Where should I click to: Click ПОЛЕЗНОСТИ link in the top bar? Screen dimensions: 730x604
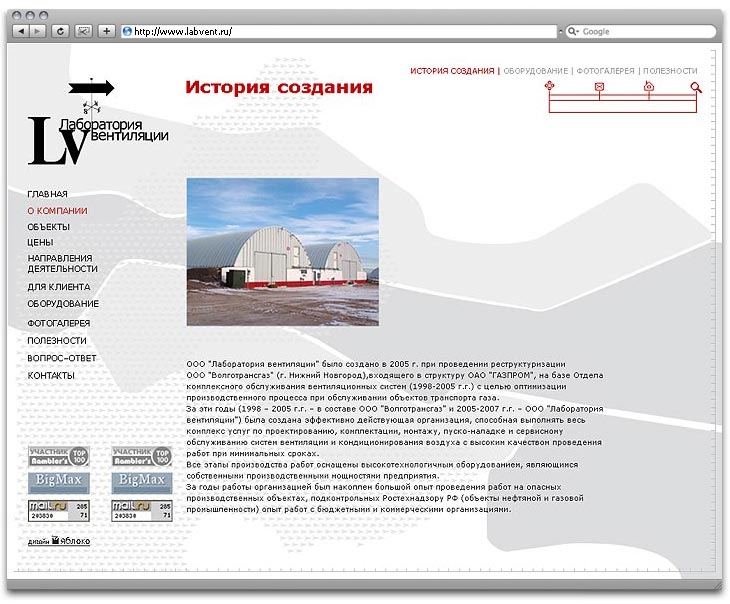pyautogui.click(x=670, y=71)
